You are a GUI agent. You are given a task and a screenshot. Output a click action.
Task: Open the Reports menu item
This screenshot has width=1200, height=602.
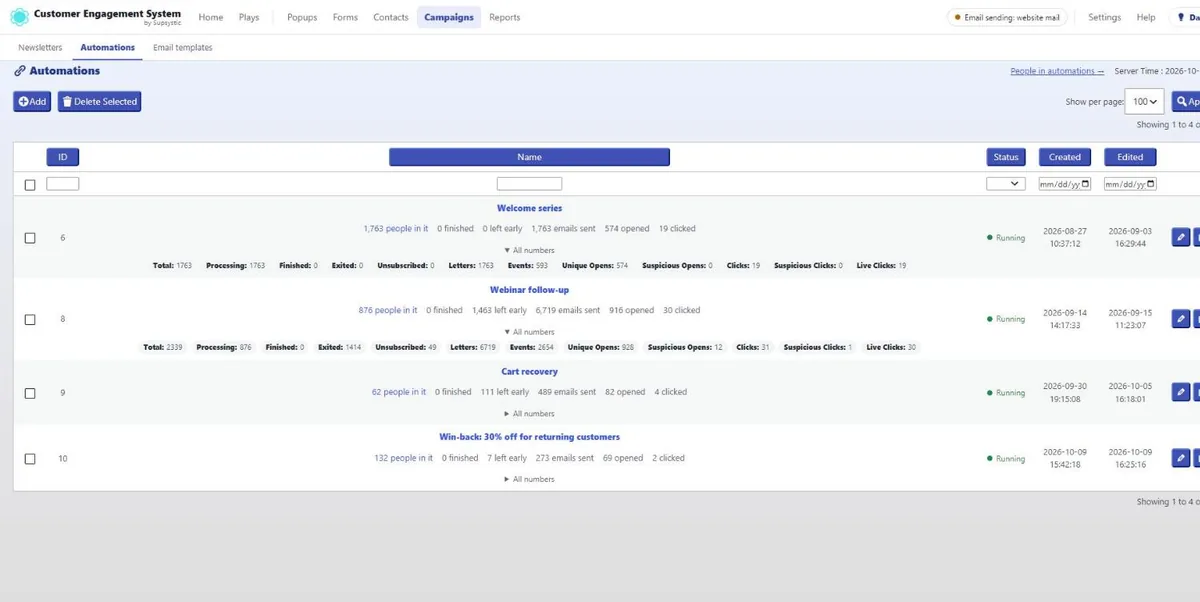click(x=505, y=17)
